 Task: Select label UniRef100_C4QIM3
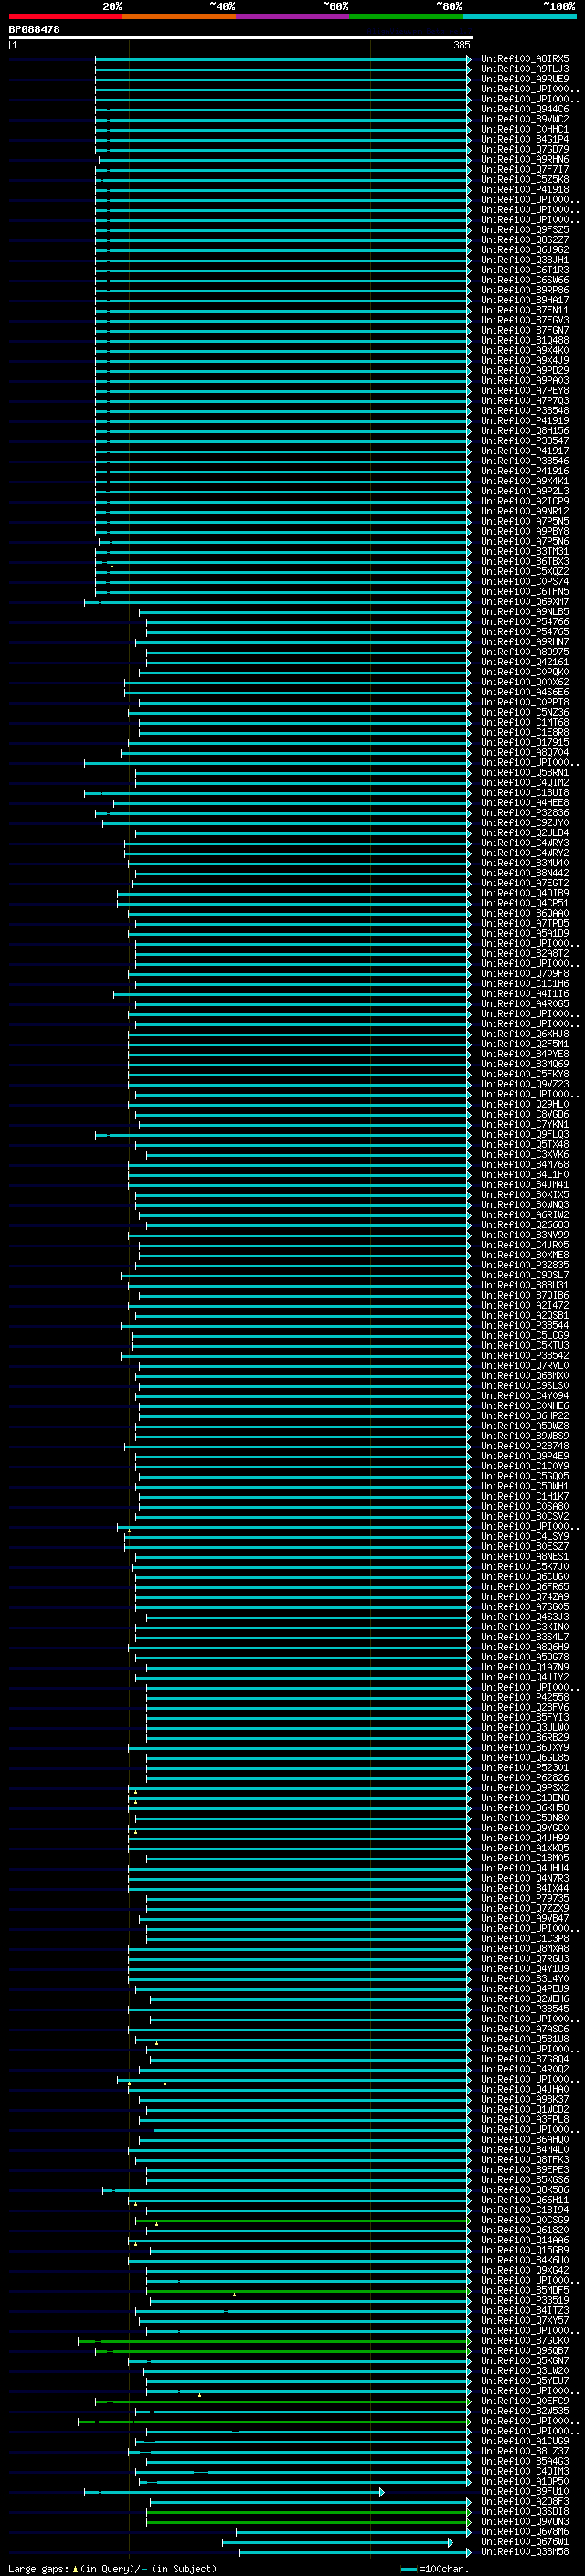[x=525, y=2471]
